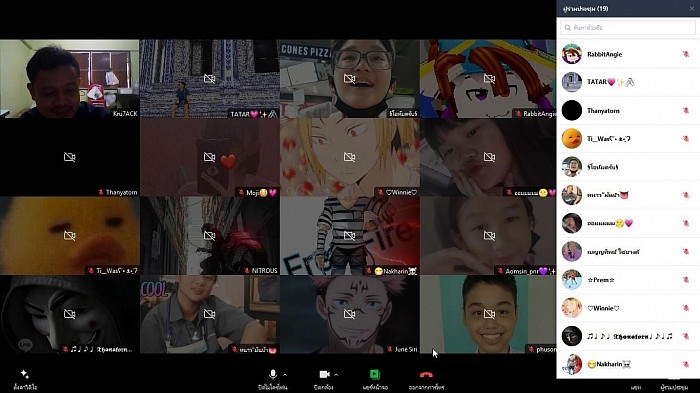The height and width of the screenshot is (393, 700).
Task: Toggle Thanyatorn's muted microphone in the list
Action: (686, 110)
